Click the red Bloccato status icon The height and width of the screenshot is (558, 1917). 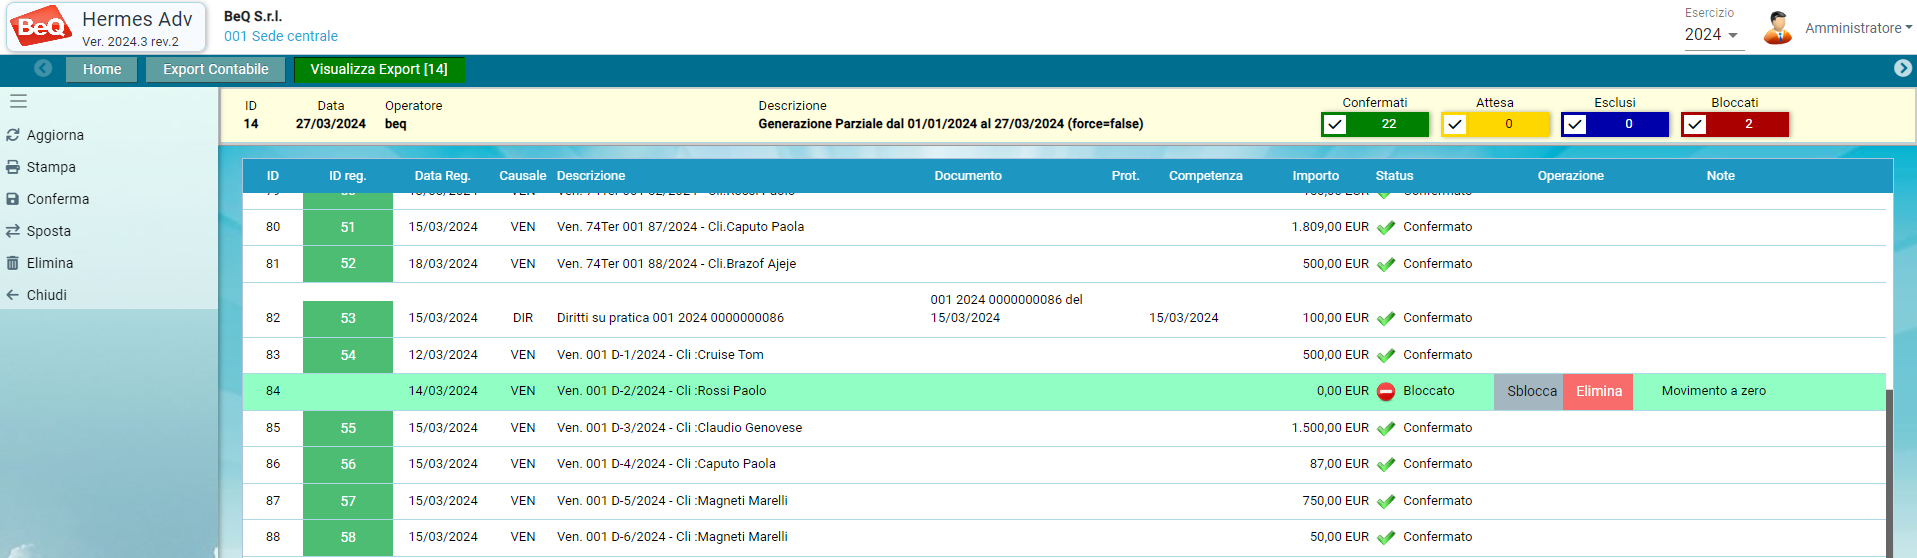(x=1385, y=392)
